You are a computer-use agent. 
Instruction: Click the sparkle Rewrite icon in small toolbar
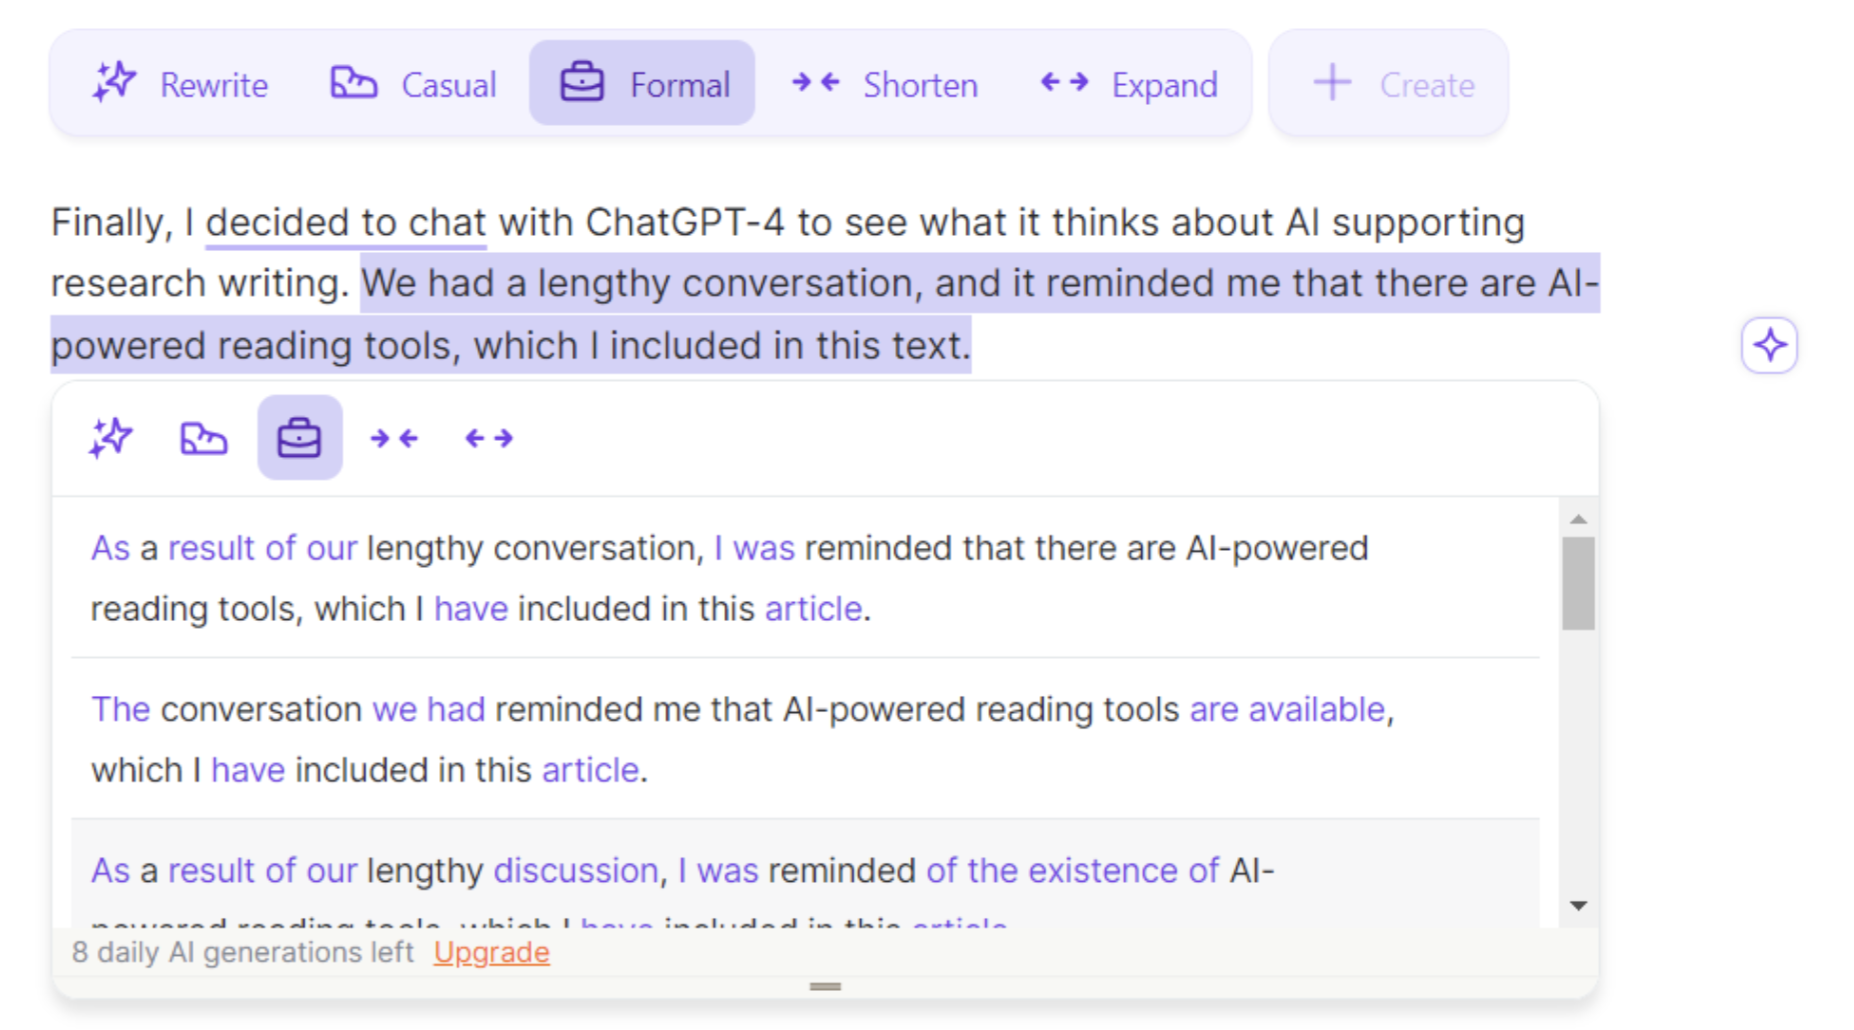point(110,438)
